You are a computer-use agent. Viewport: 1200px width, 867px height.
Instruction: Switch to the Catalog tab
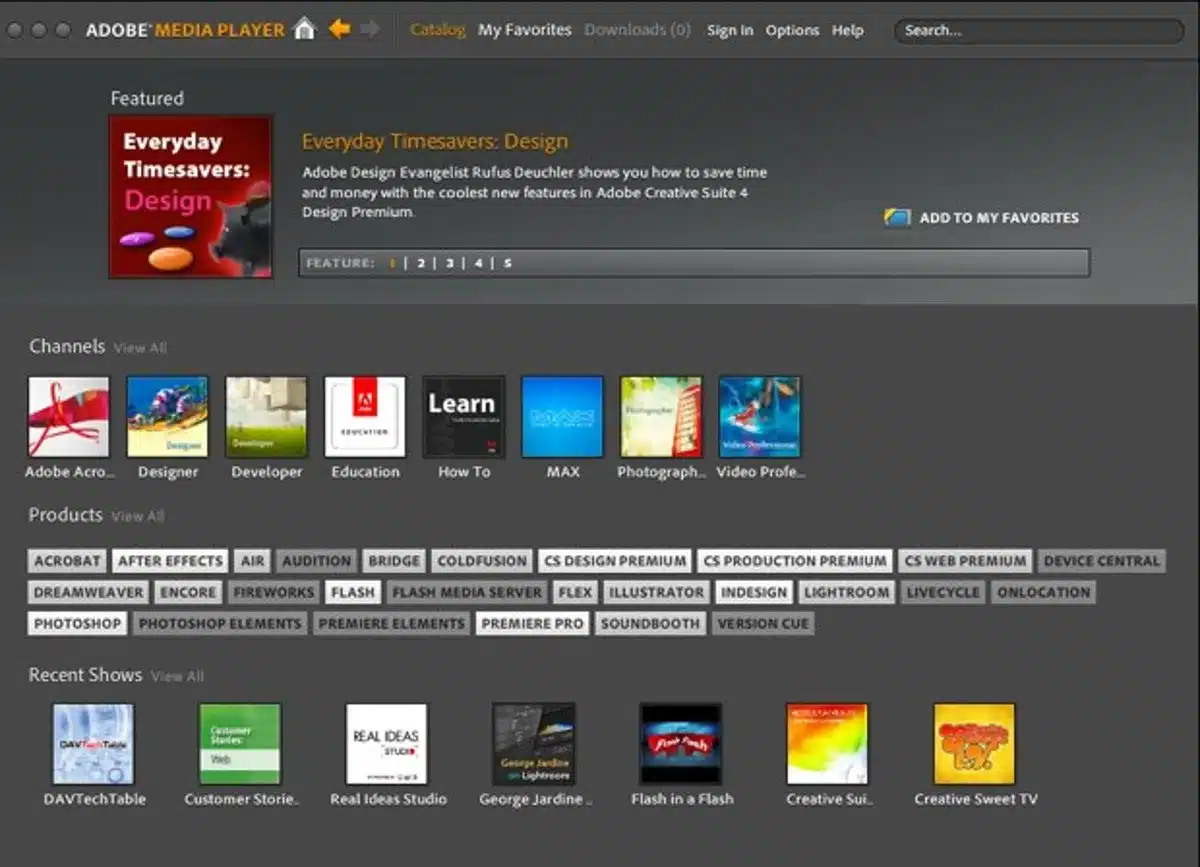tap(438, 30)
